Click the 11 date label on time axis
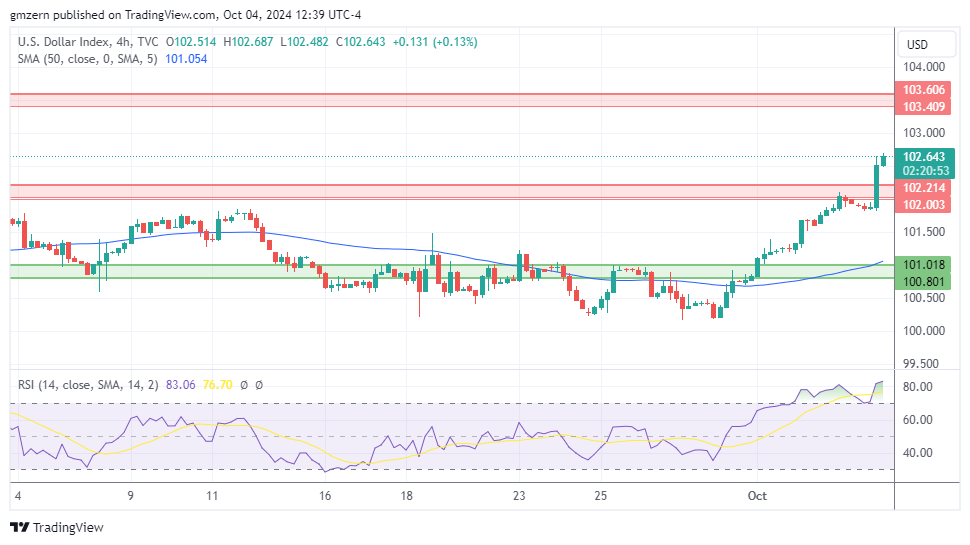Image resolution: width=970 pixels, height=545 pixels. [x=212, y=496]
